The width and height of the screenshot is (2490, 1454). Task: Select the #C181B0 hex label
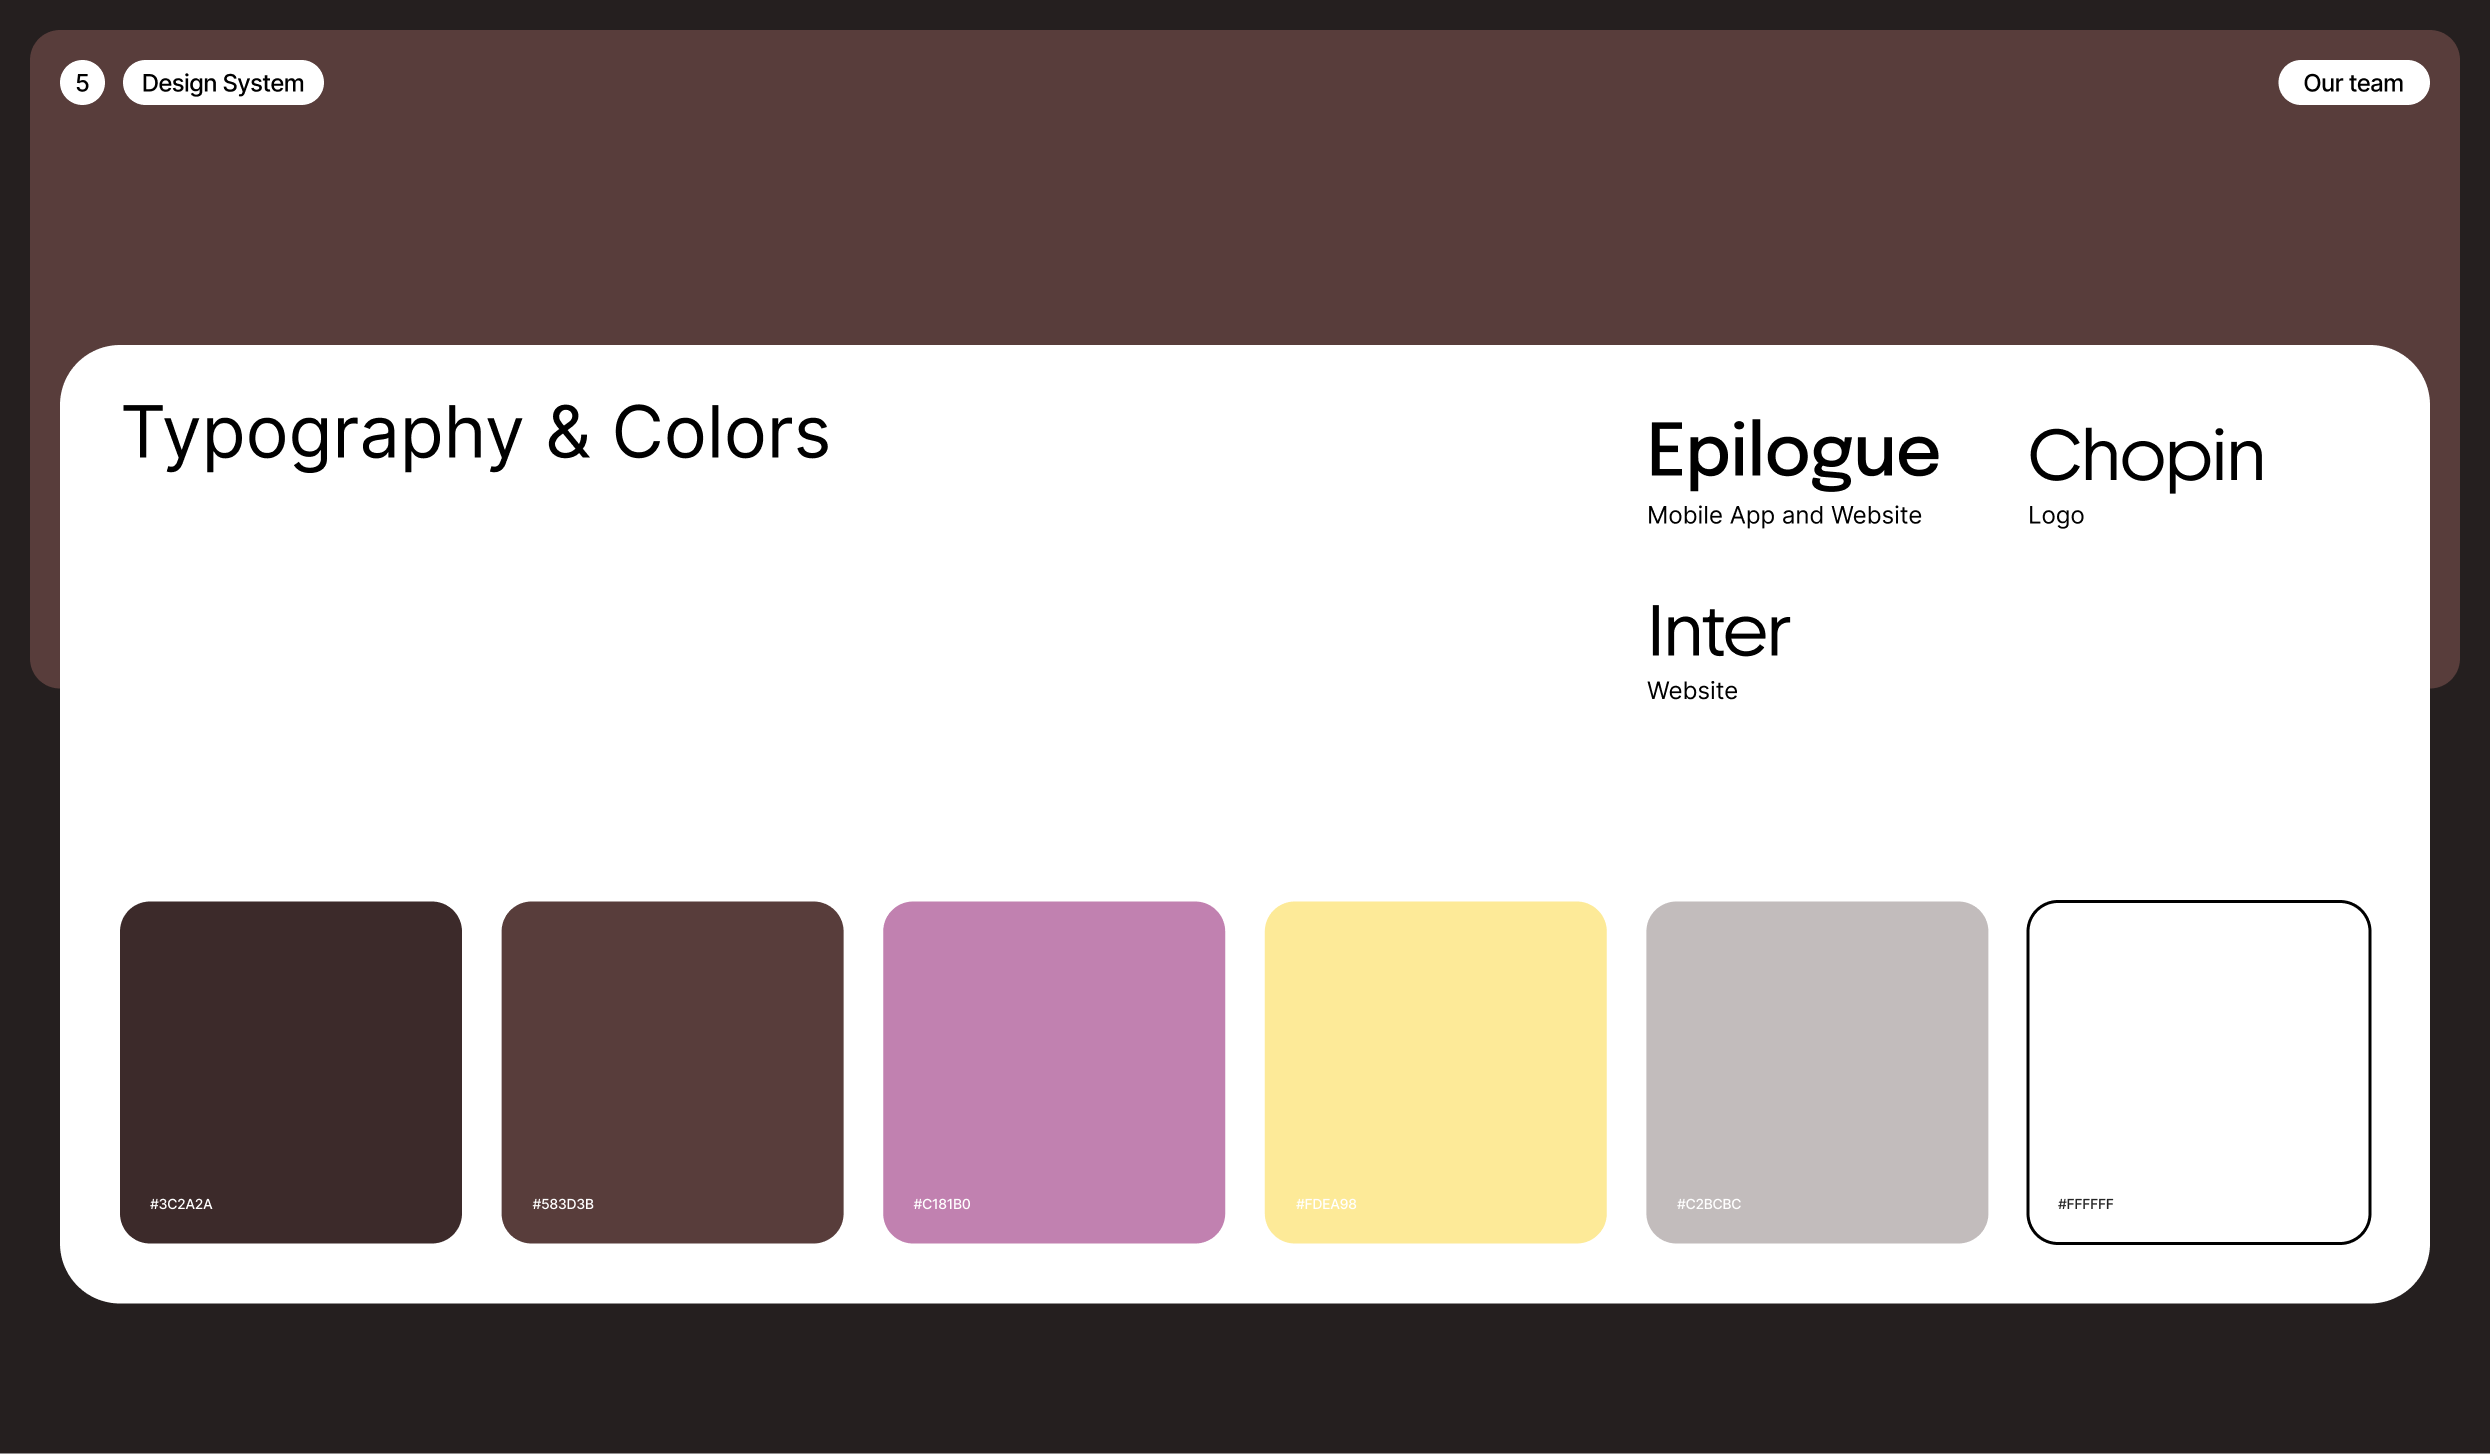pyautogui.click(x=942, y=1204)
